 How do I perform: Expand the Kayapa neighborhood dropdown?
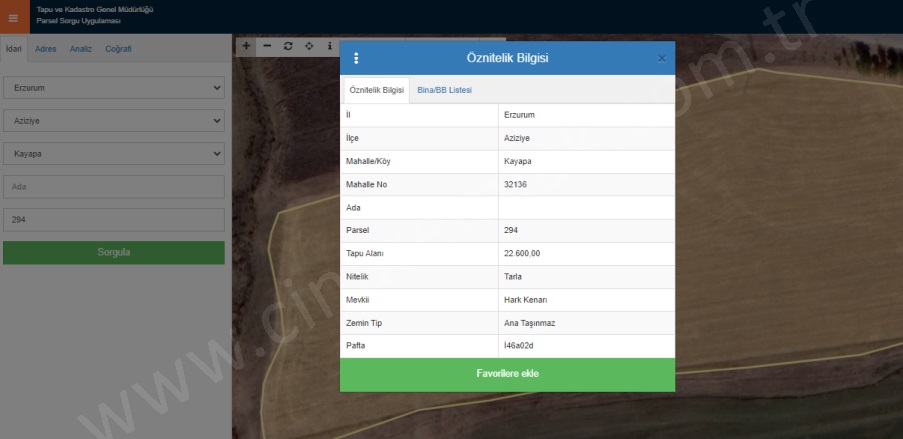coord(113,154)
